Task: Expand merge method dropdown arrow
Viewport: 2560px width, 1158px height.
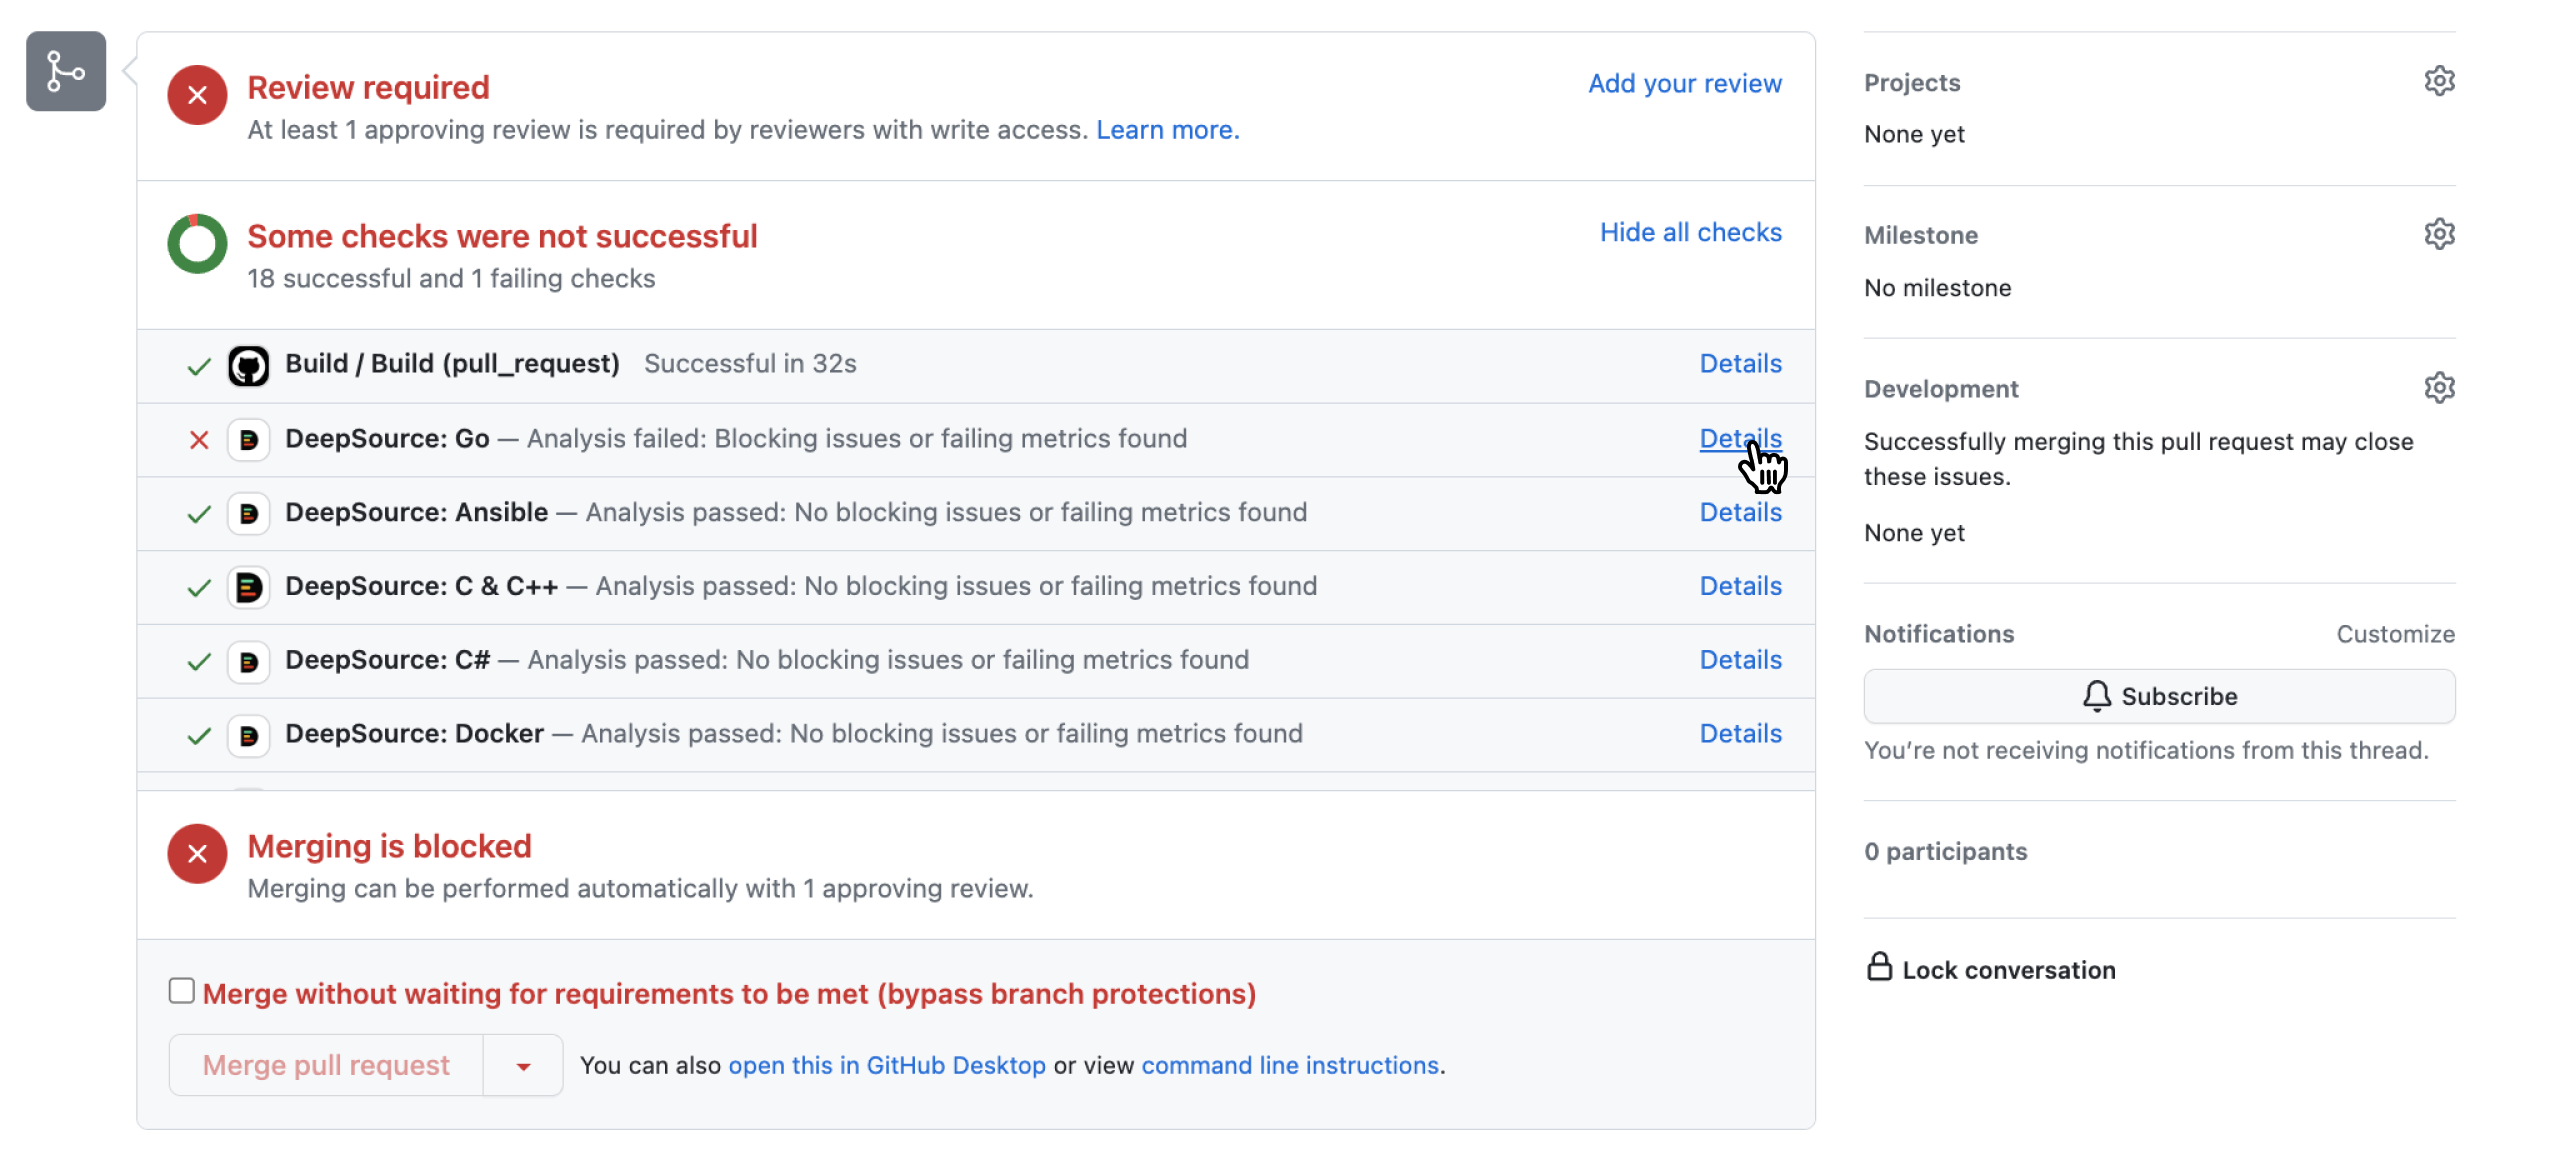Action: pyautogui.click(x=523, y=1066)
